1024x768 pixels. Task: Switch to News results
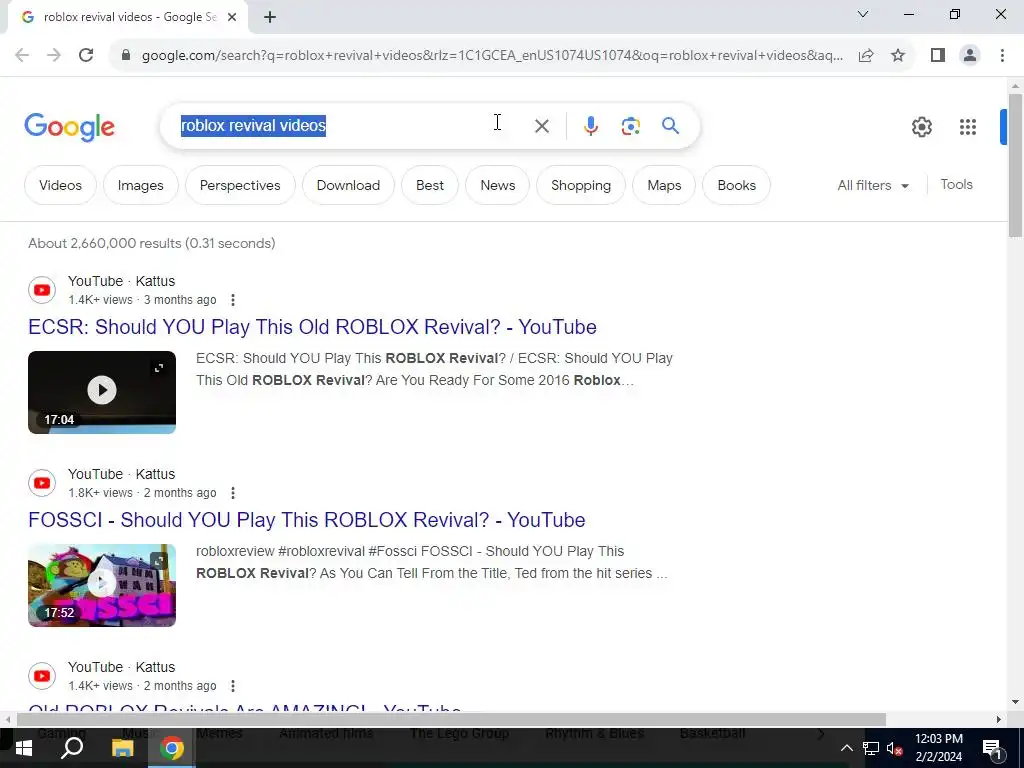point(498,185)
